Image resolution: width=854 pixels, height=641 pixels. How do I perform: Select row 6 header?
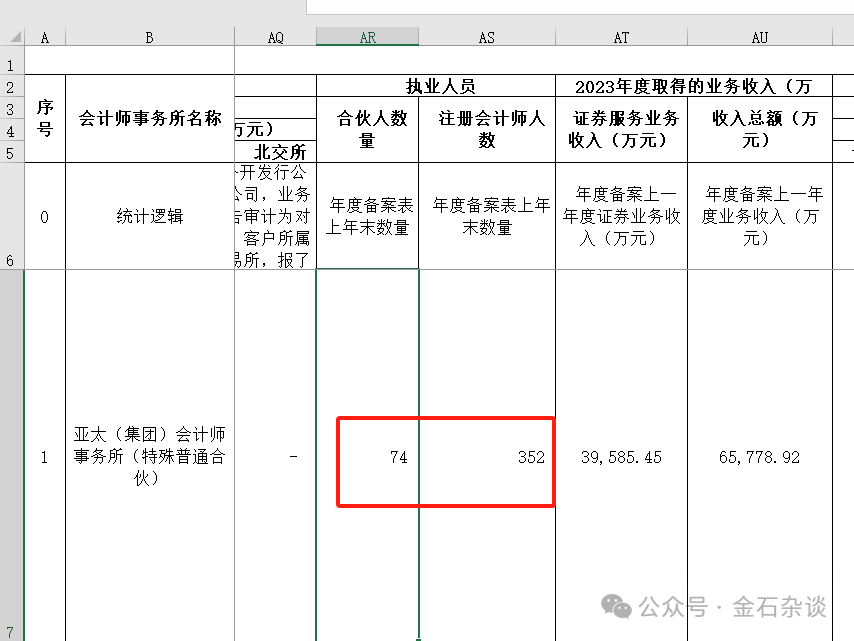point(11,216)
